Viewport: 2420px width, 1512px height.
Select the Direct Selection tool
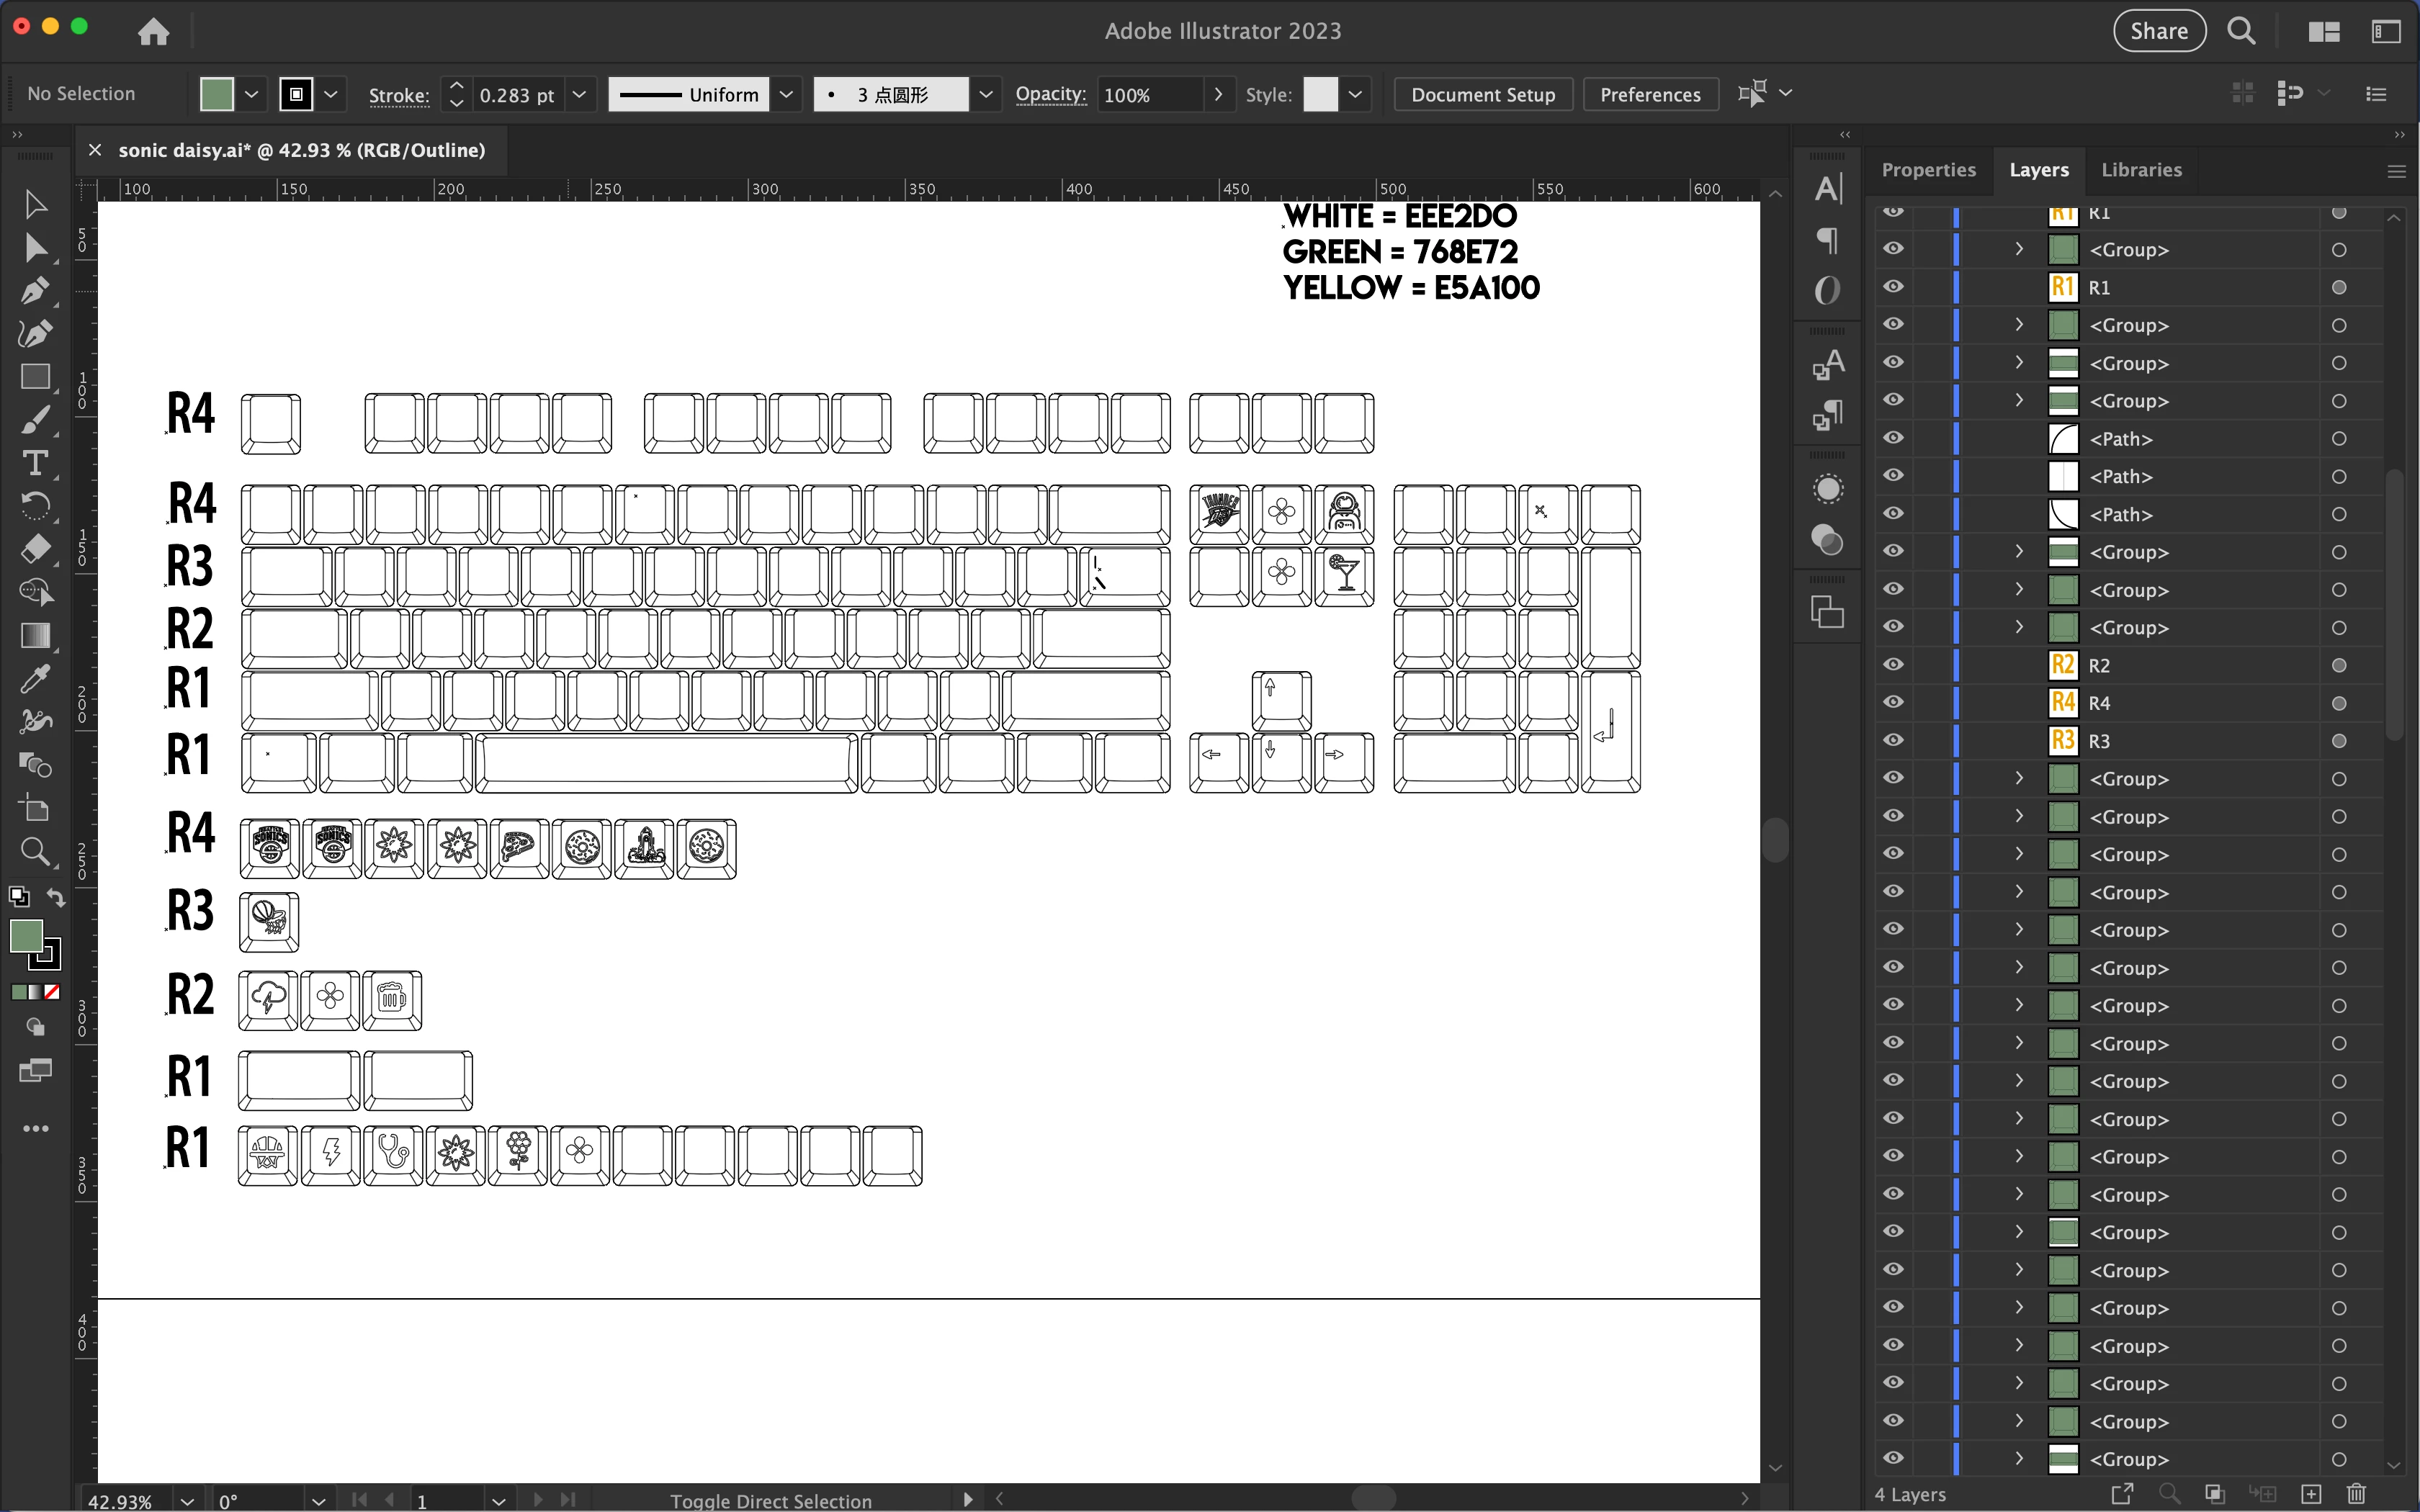point(35,247)
